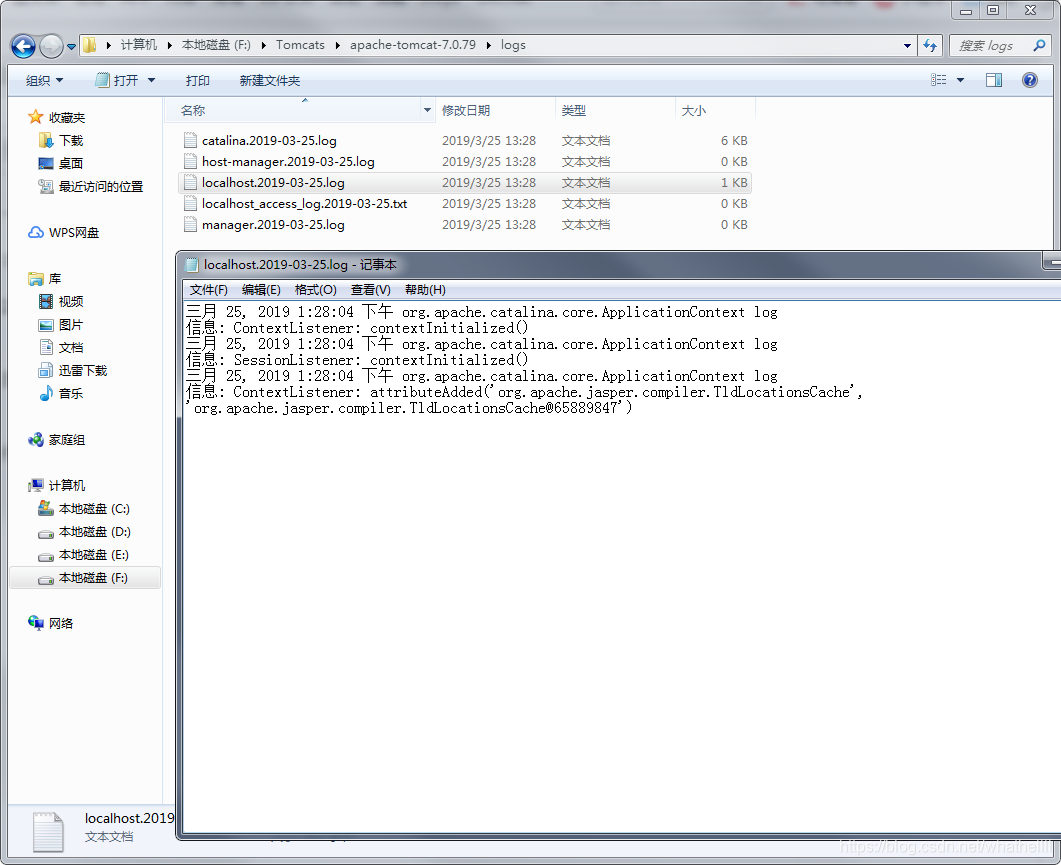This screenshot has width=1061, height=865.
Task: Click 新建文件夹 in the toolbar
Action: pyautogui.click(x=269, y=81)
